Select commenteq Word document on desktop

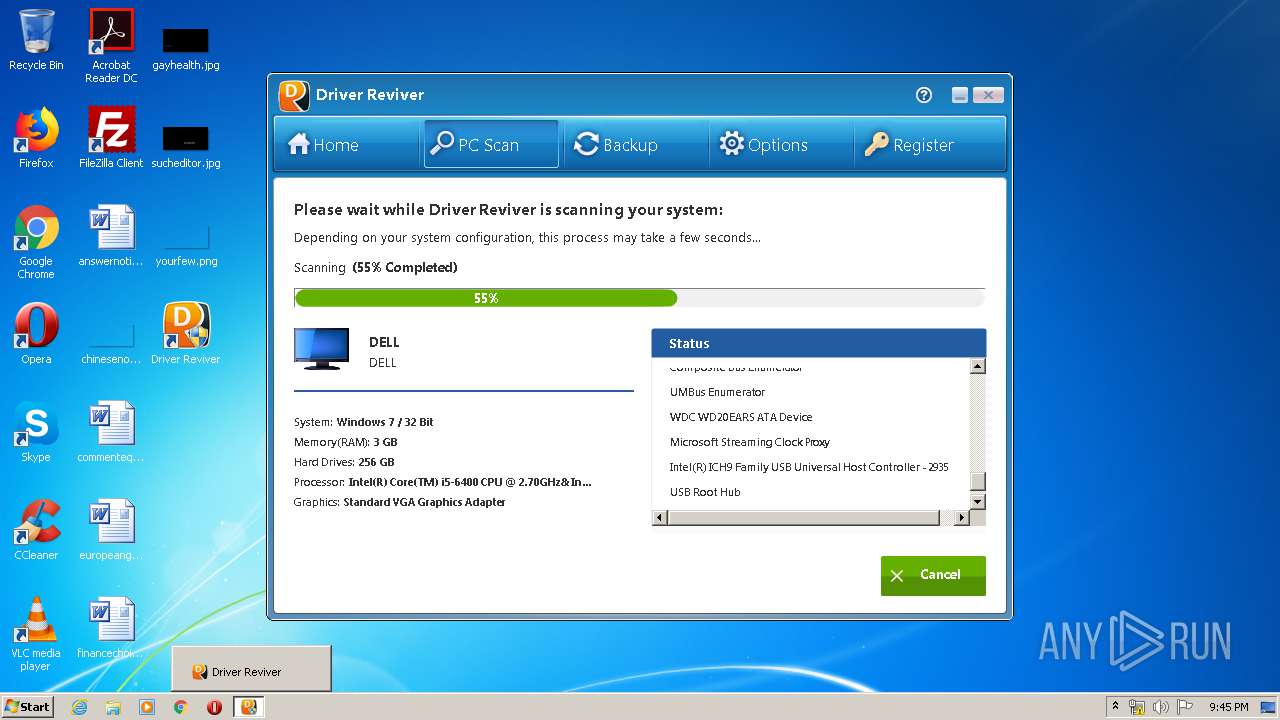(x=111, y=431)
